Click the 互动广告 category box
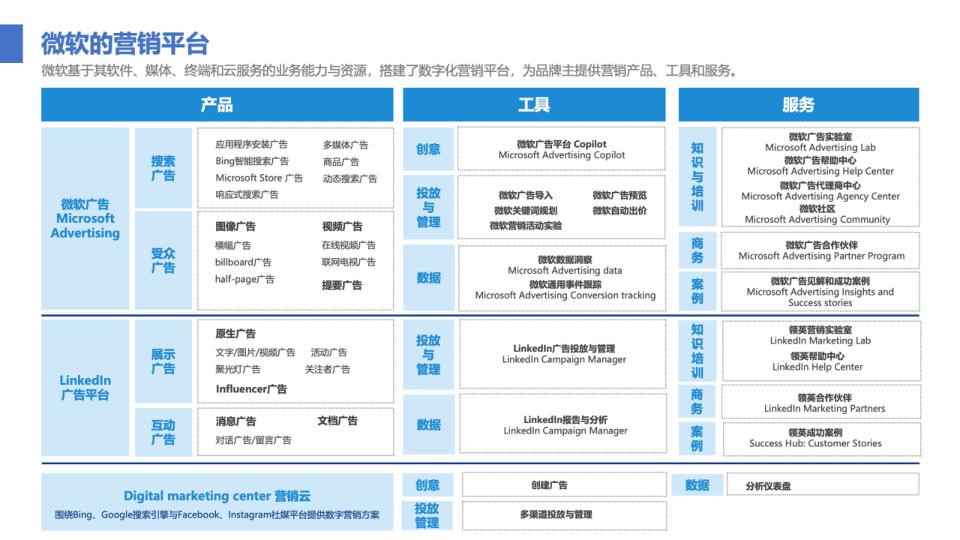The width and height of the screenshot is (960, 540). (x=163, y=432)
